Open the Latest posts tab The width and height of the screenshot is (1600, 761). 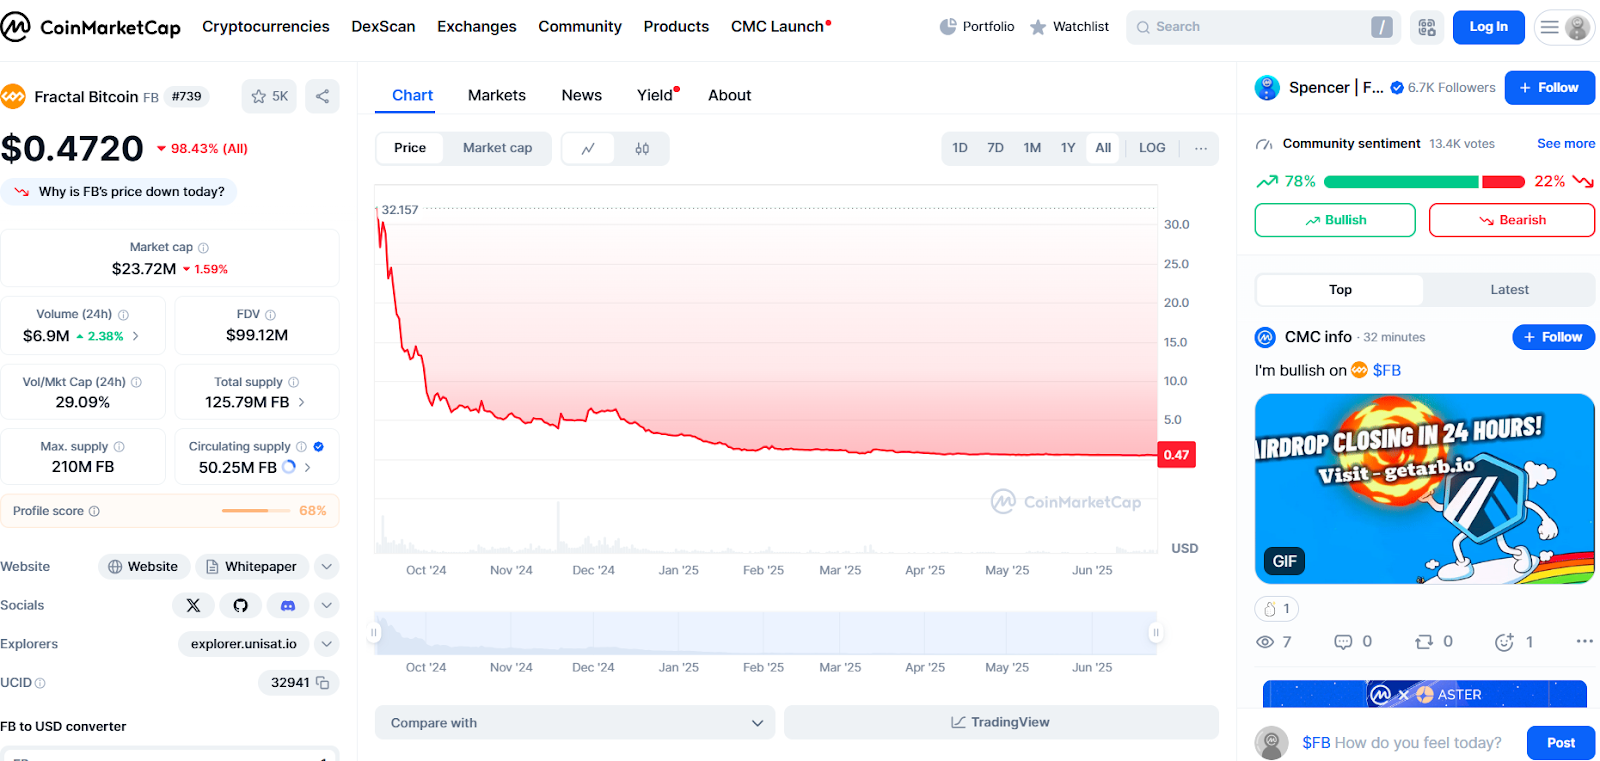click(1508, 290)
